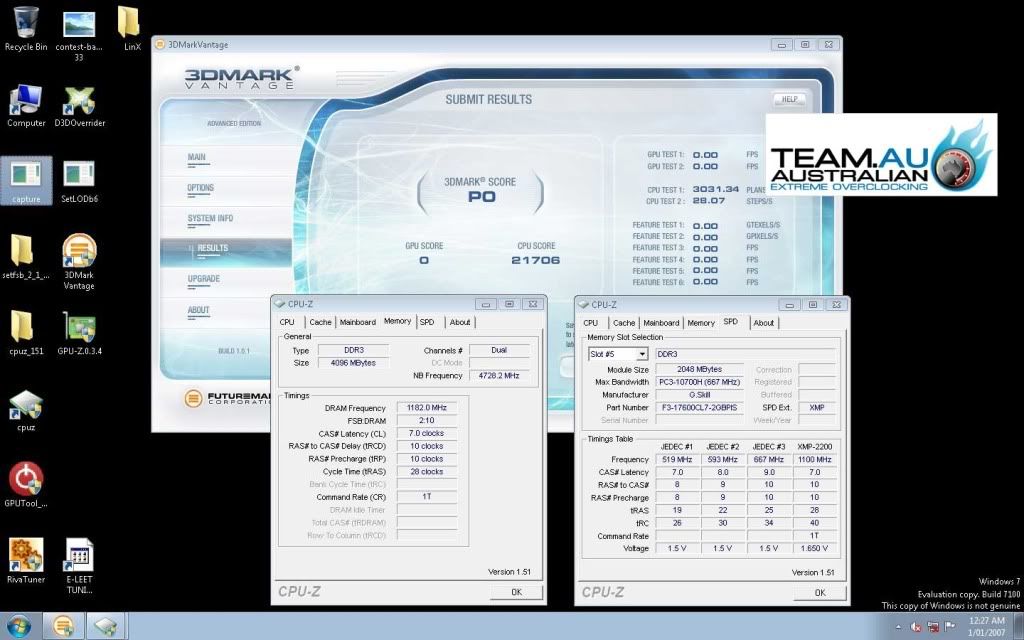1024x640 pixels.
Task: Open the volume control in the tray
Action: click(x=916, y=627)
